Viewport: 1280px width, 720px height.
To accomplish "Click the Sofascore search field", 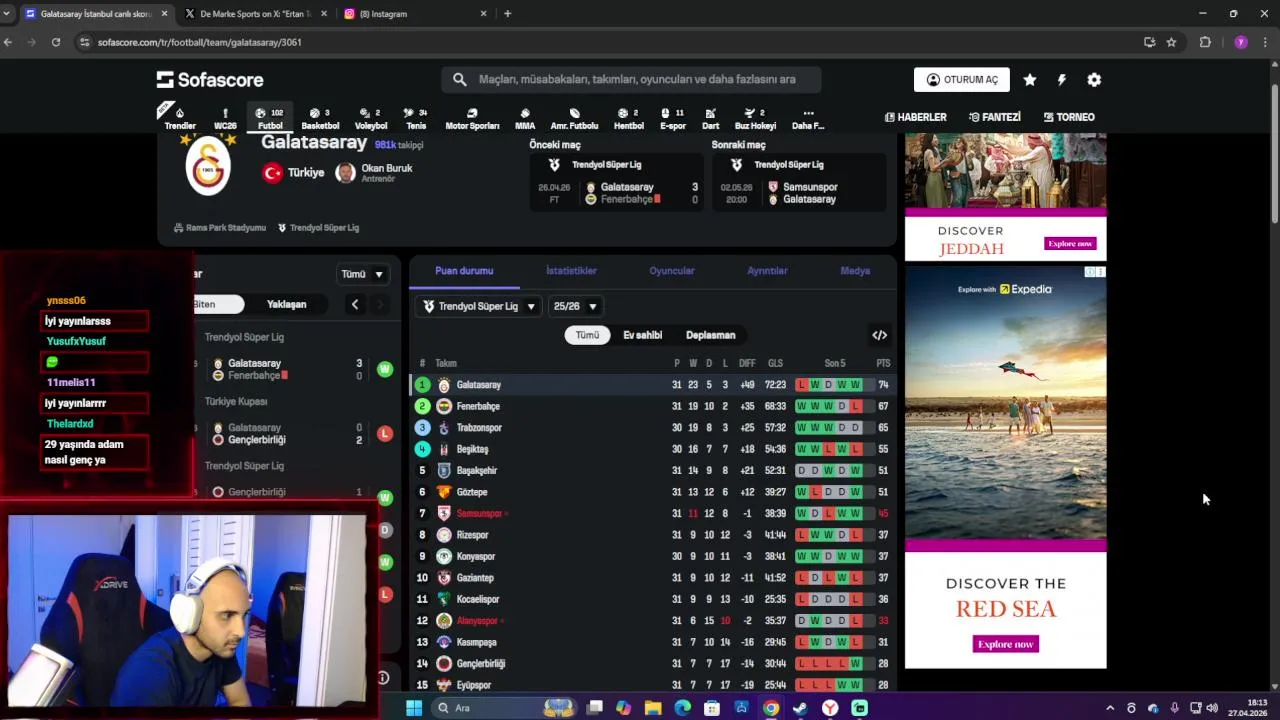I will tap(631, 80).
